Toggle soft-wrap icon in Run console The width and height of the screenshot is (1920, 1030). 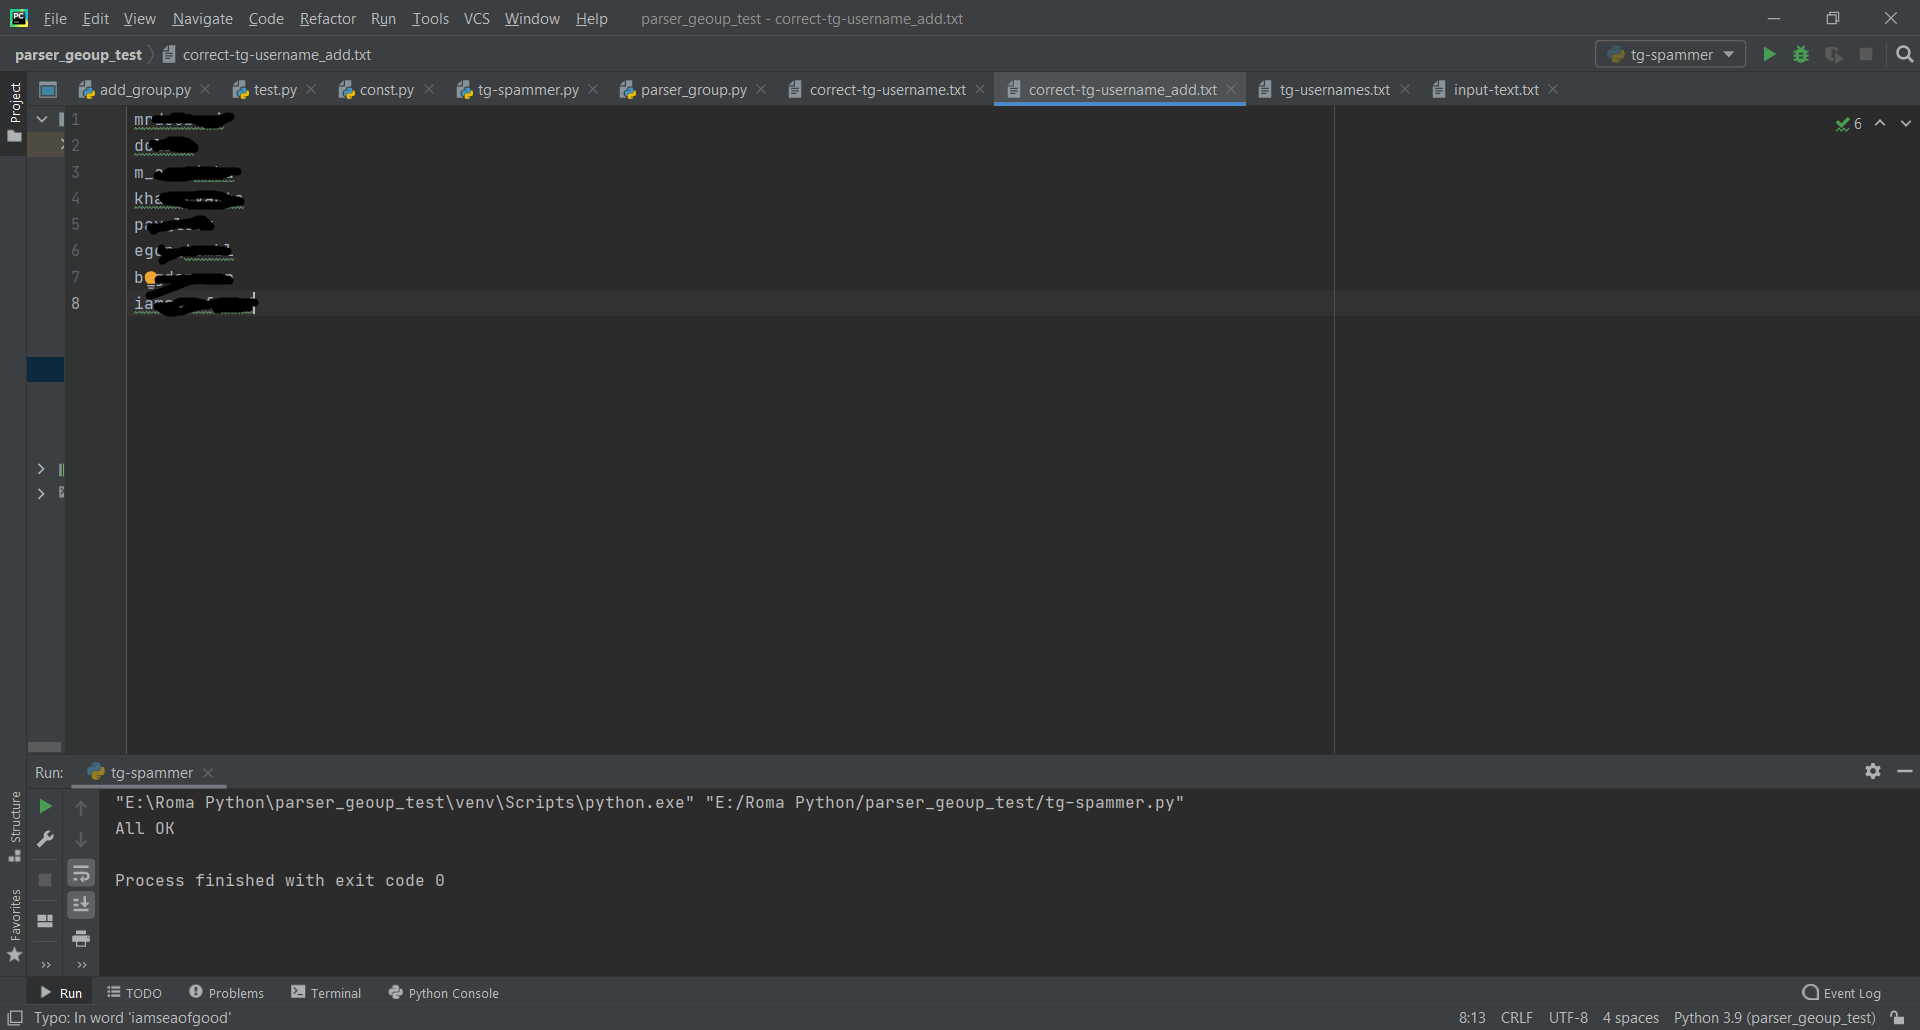[x=81, y=873]
